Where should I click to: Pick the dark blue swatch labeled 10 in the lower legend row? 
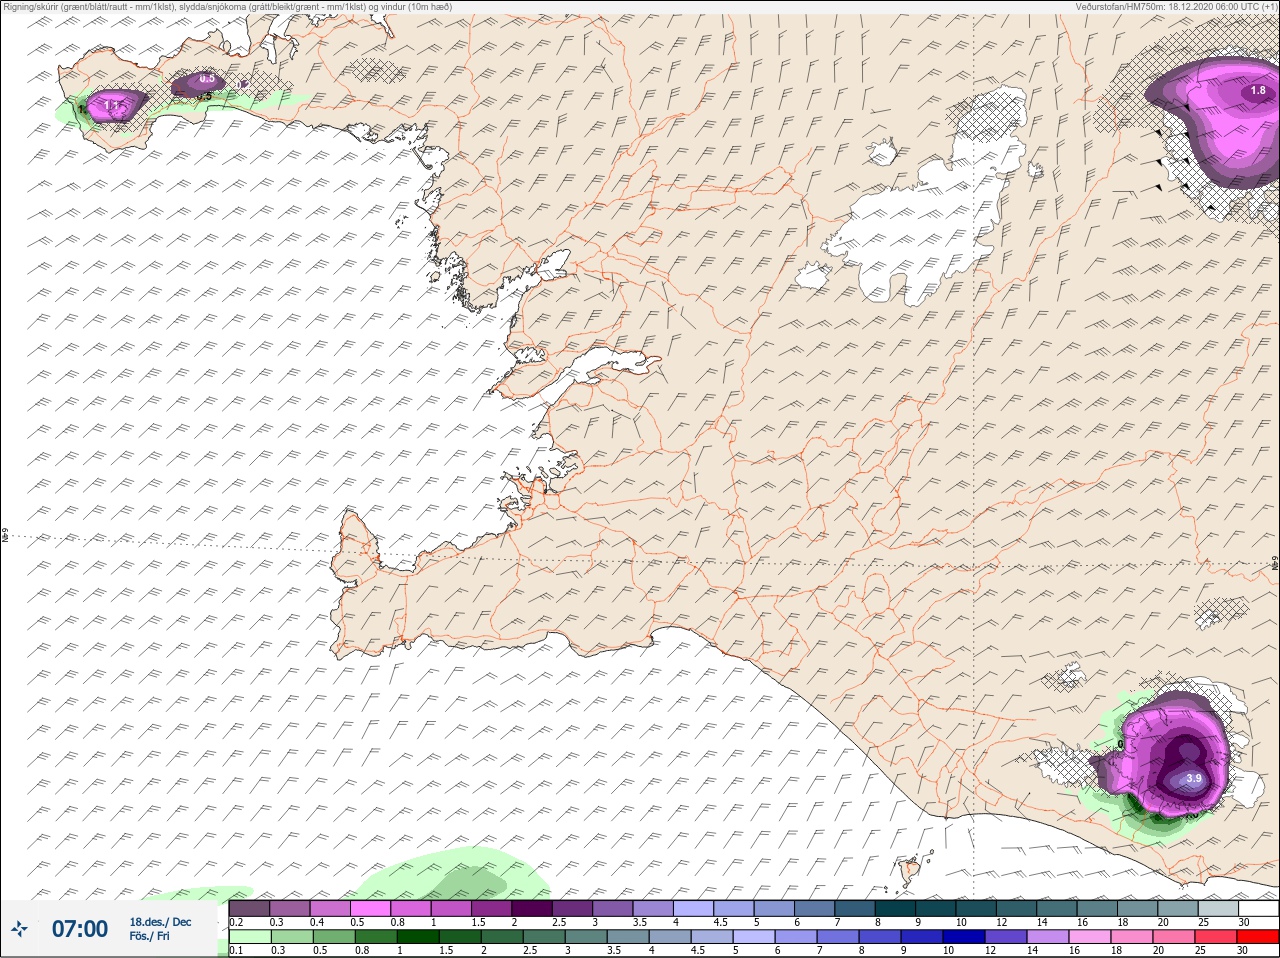click(964, 936)
